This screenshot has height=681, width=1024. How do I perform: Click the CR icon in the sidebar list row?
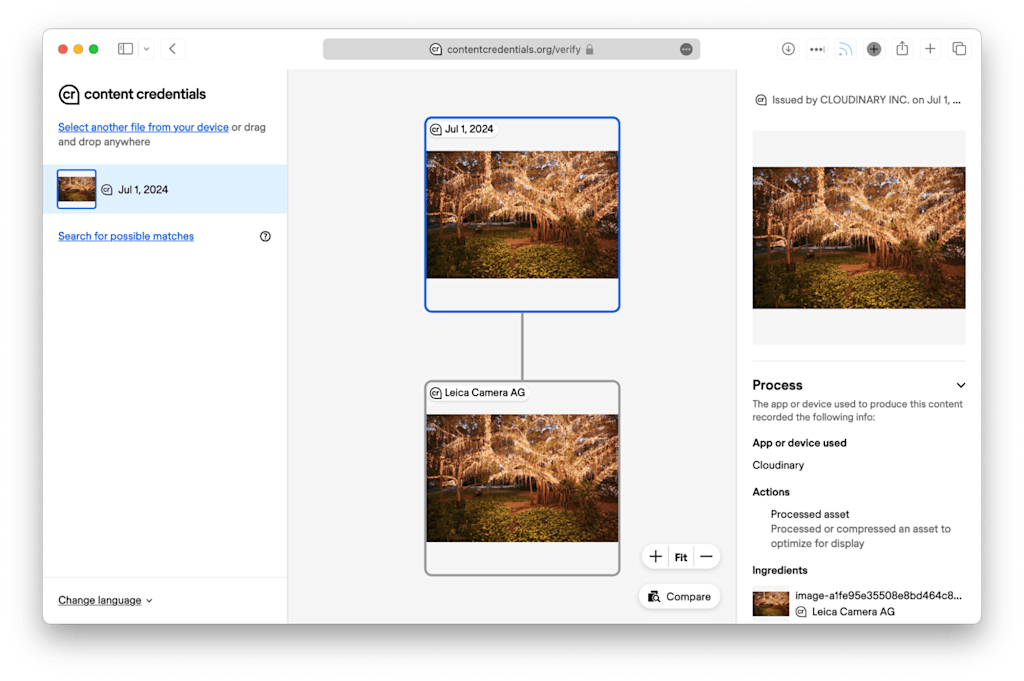tap(107, 189)
